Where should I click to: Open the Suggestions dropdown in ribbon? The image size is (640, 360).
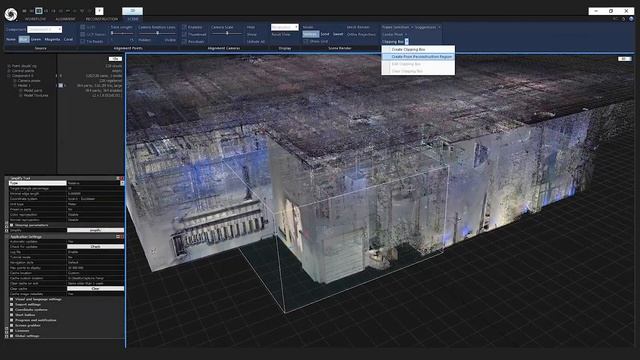pyautogui.click(x=427, y=27)
